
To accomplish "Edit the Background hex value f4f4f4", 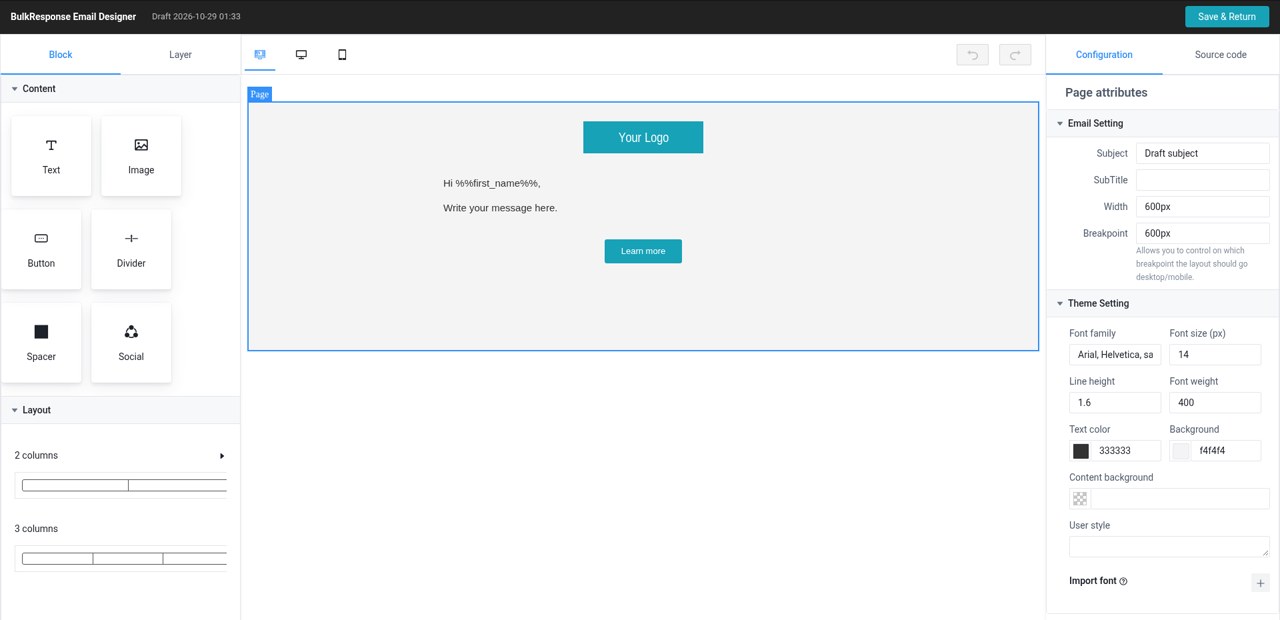I will [x=1226, y=451].
